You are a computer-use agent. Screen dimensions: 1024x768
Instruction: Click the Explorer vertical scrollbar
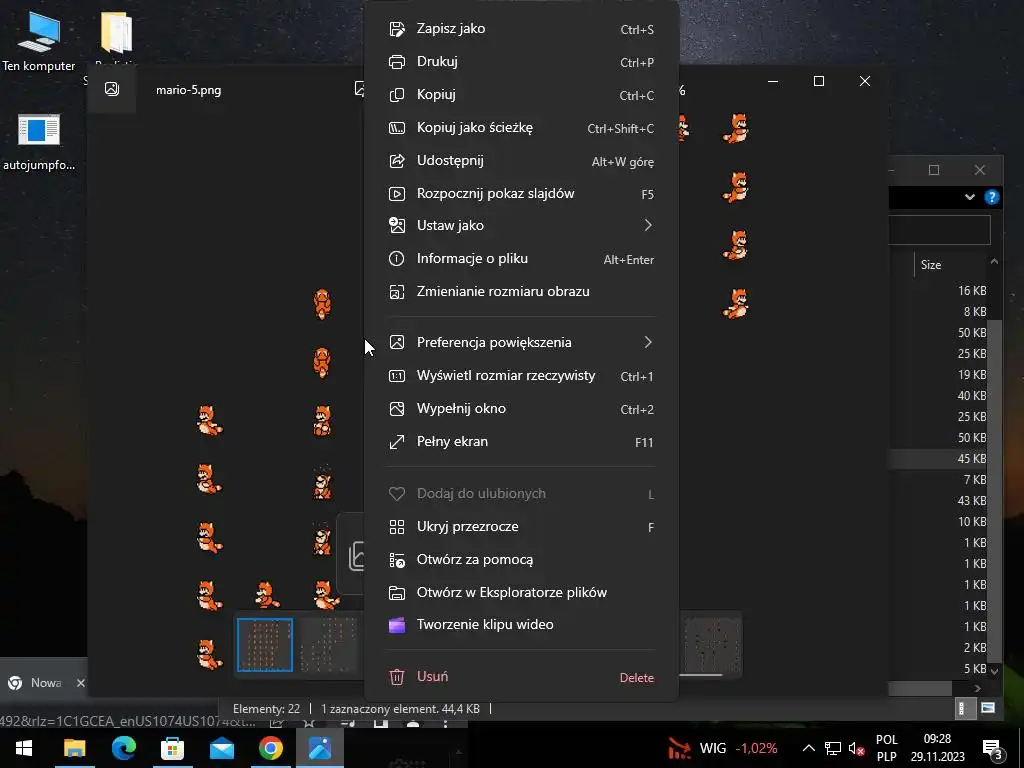(995, 490)
